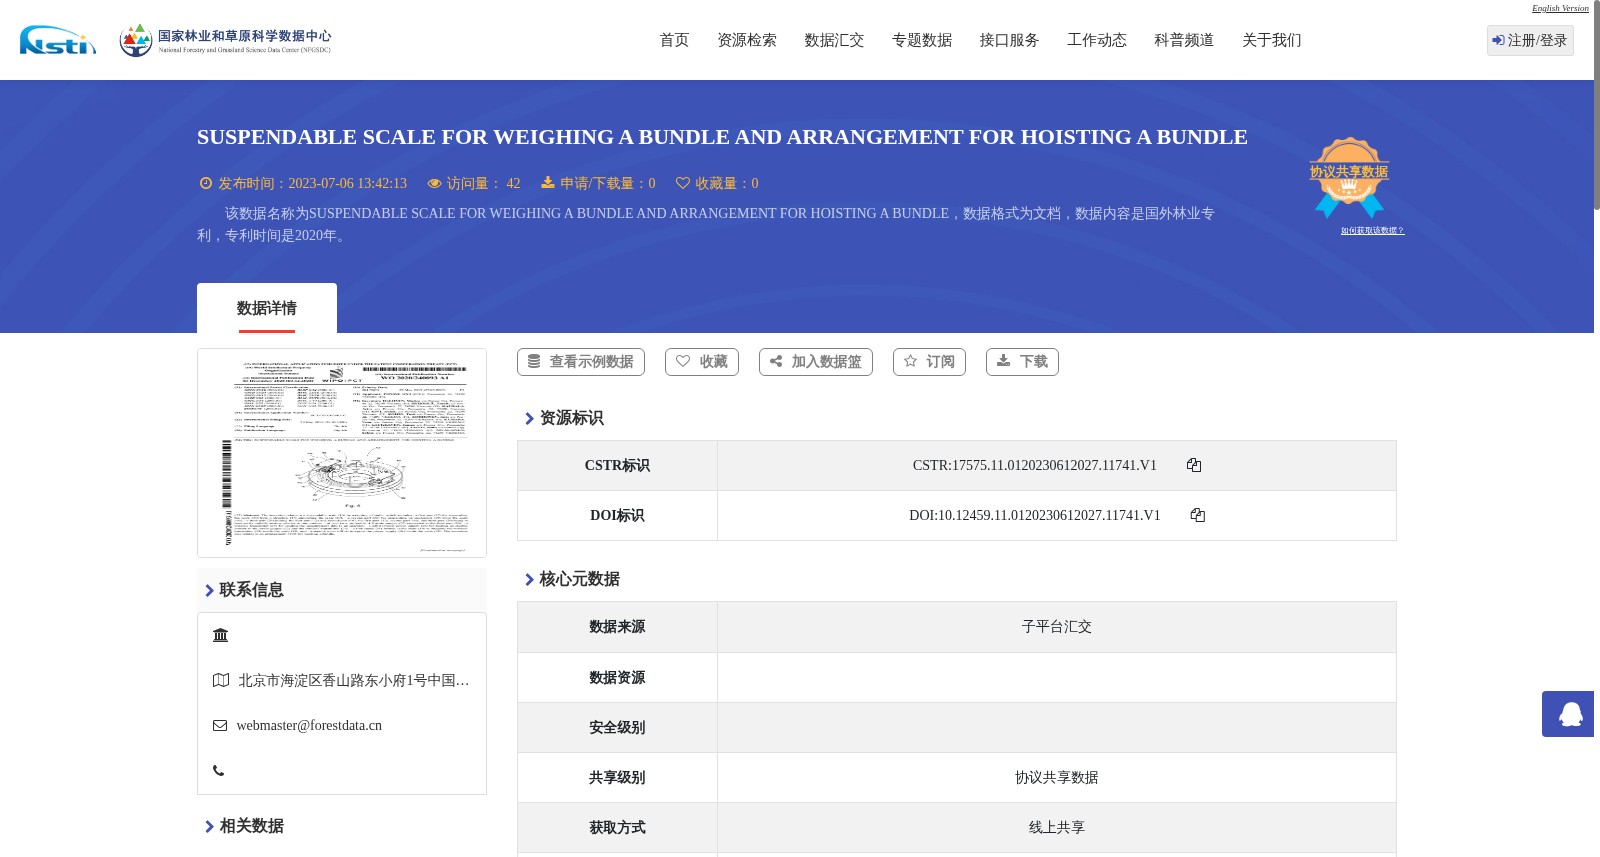This screenshot has height=857, width=1600.
Task: Click the heart icon beside 收藏量
Action: (683, 183)
